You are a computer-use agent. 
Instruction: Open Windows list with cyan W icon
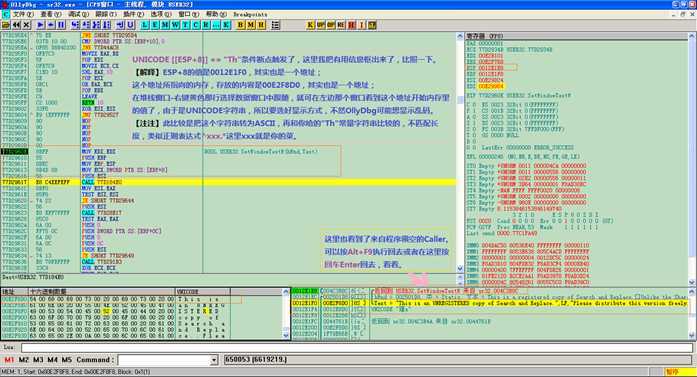click(175, 25)
